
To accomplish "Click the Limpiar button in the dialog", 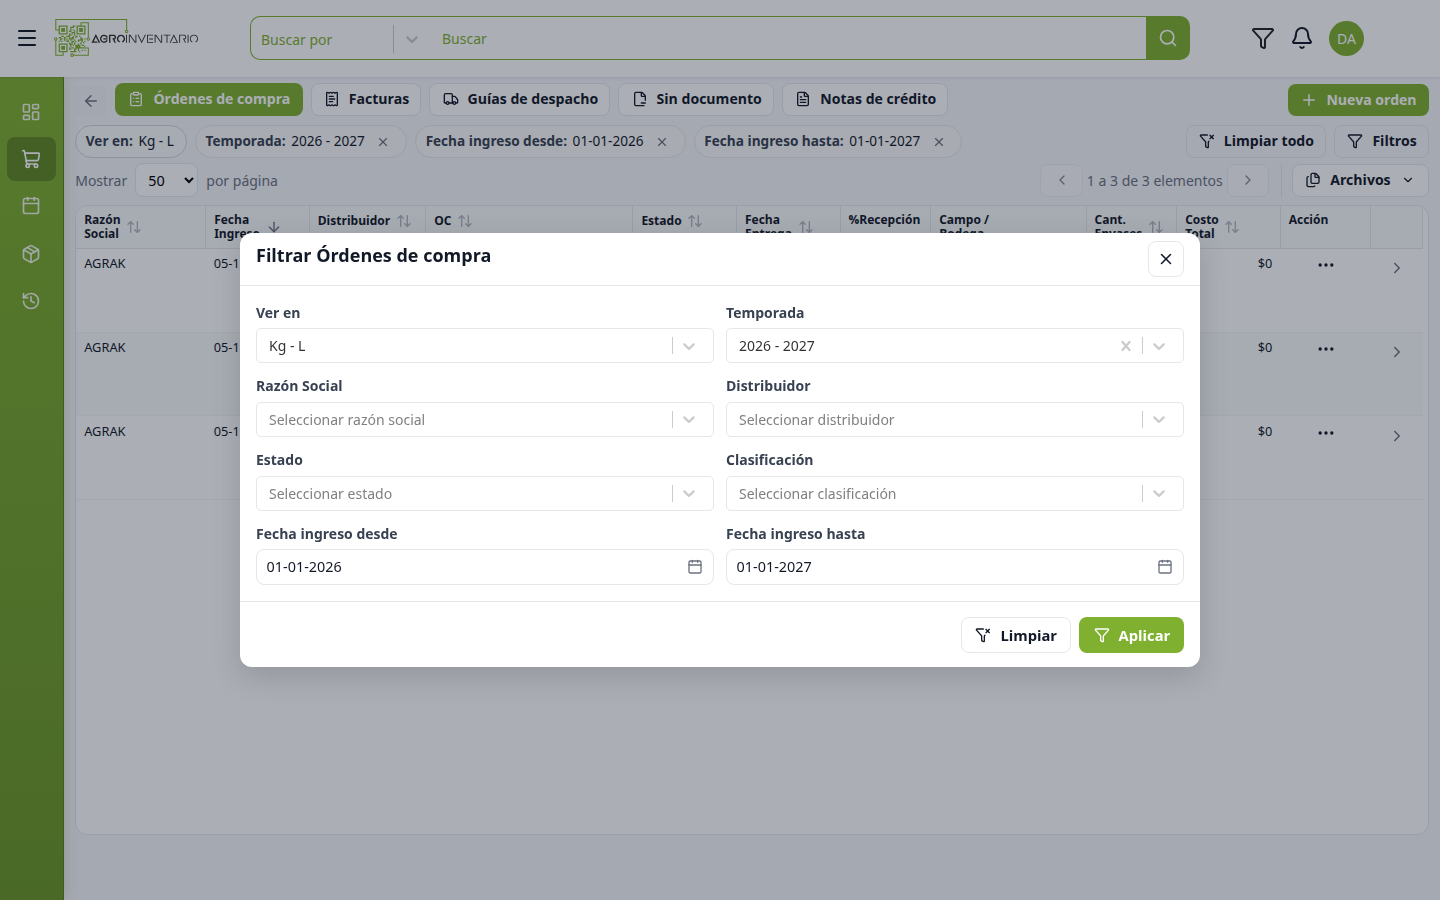I will 1016,635.
